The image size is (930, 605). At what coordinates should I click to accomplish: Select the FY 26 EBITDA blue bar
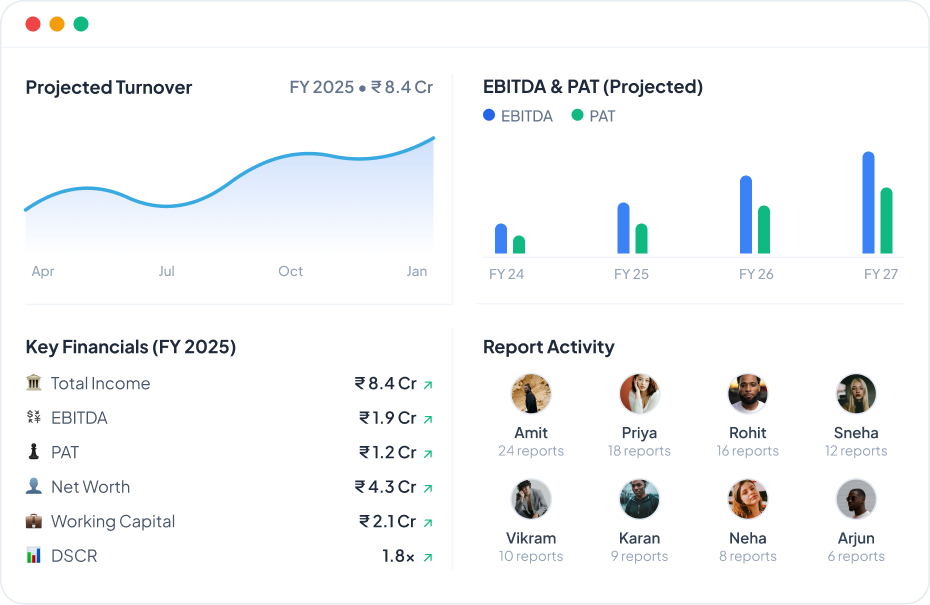coord(746,215)
